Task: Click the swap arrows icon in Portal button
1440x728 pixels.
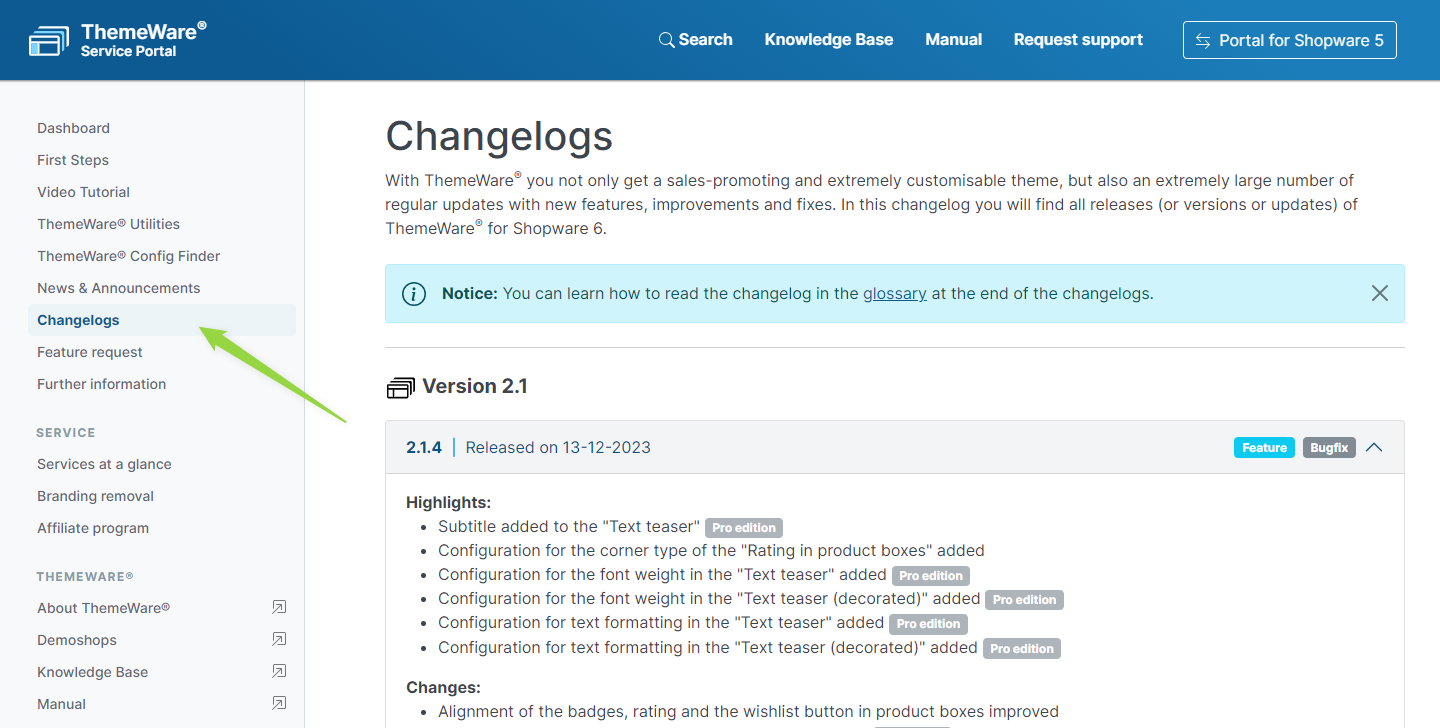Action: [1203, 41]
